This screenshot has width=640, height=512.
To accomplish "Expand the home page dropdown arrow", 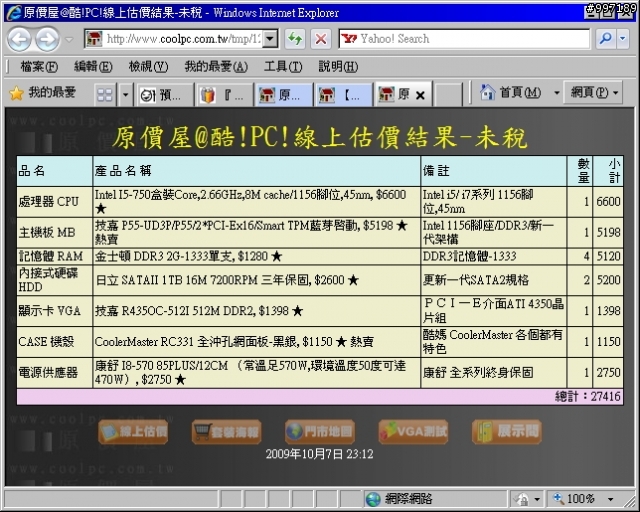I will (x=556, y=93).
